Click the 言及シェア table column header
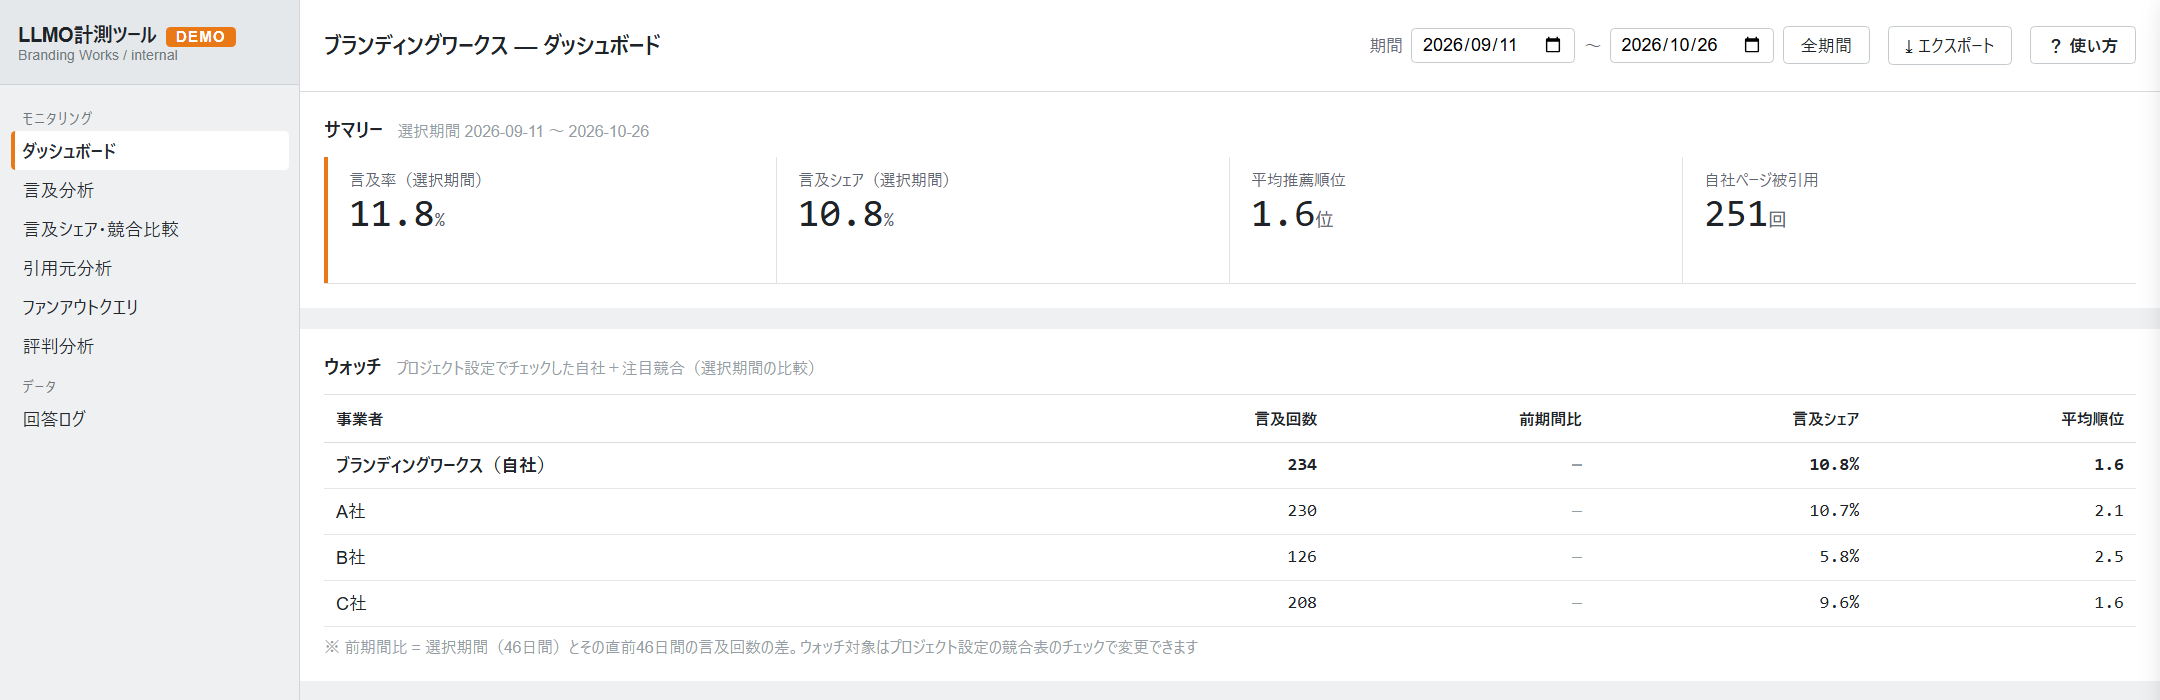Screen dimensions: 2160x700 tap(1826, 419)
